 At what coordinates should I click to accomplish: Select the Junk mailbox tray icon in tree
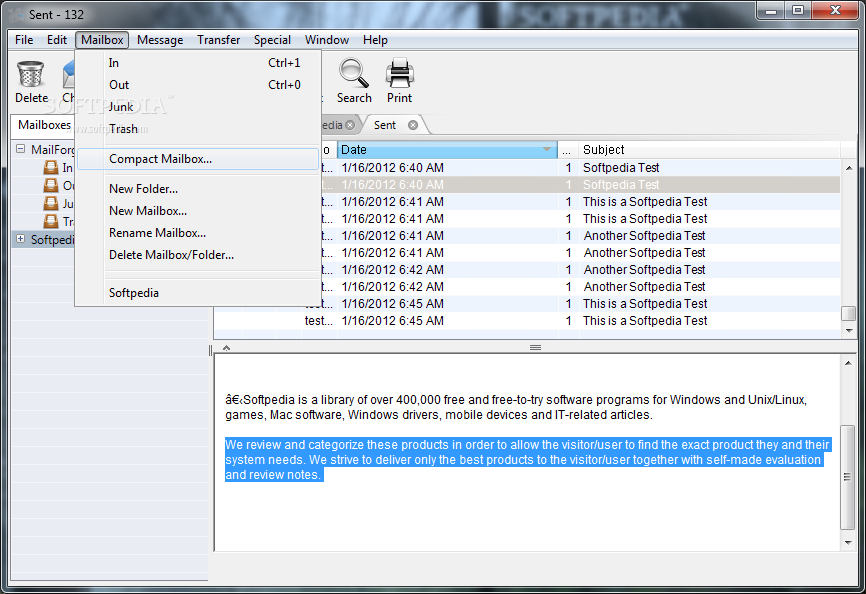[x=51, y=203]
